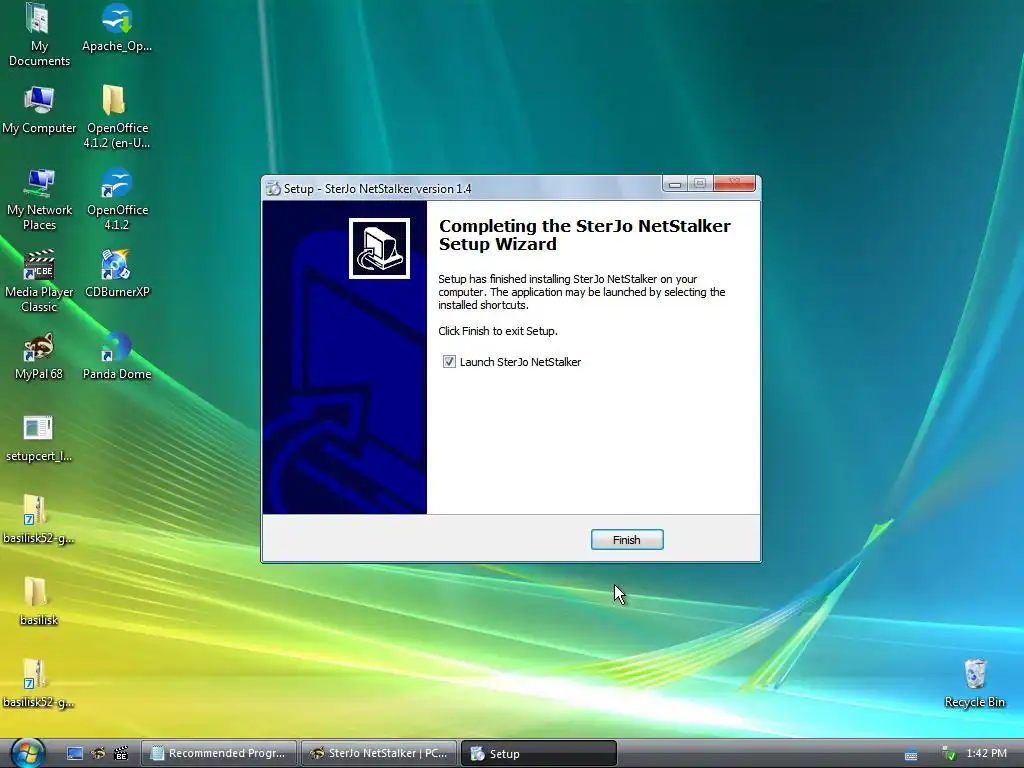Select the My Network Places desktop icon
This screenshot has height=768, width=1024.
pyautogui.click(x=39, y=199)
